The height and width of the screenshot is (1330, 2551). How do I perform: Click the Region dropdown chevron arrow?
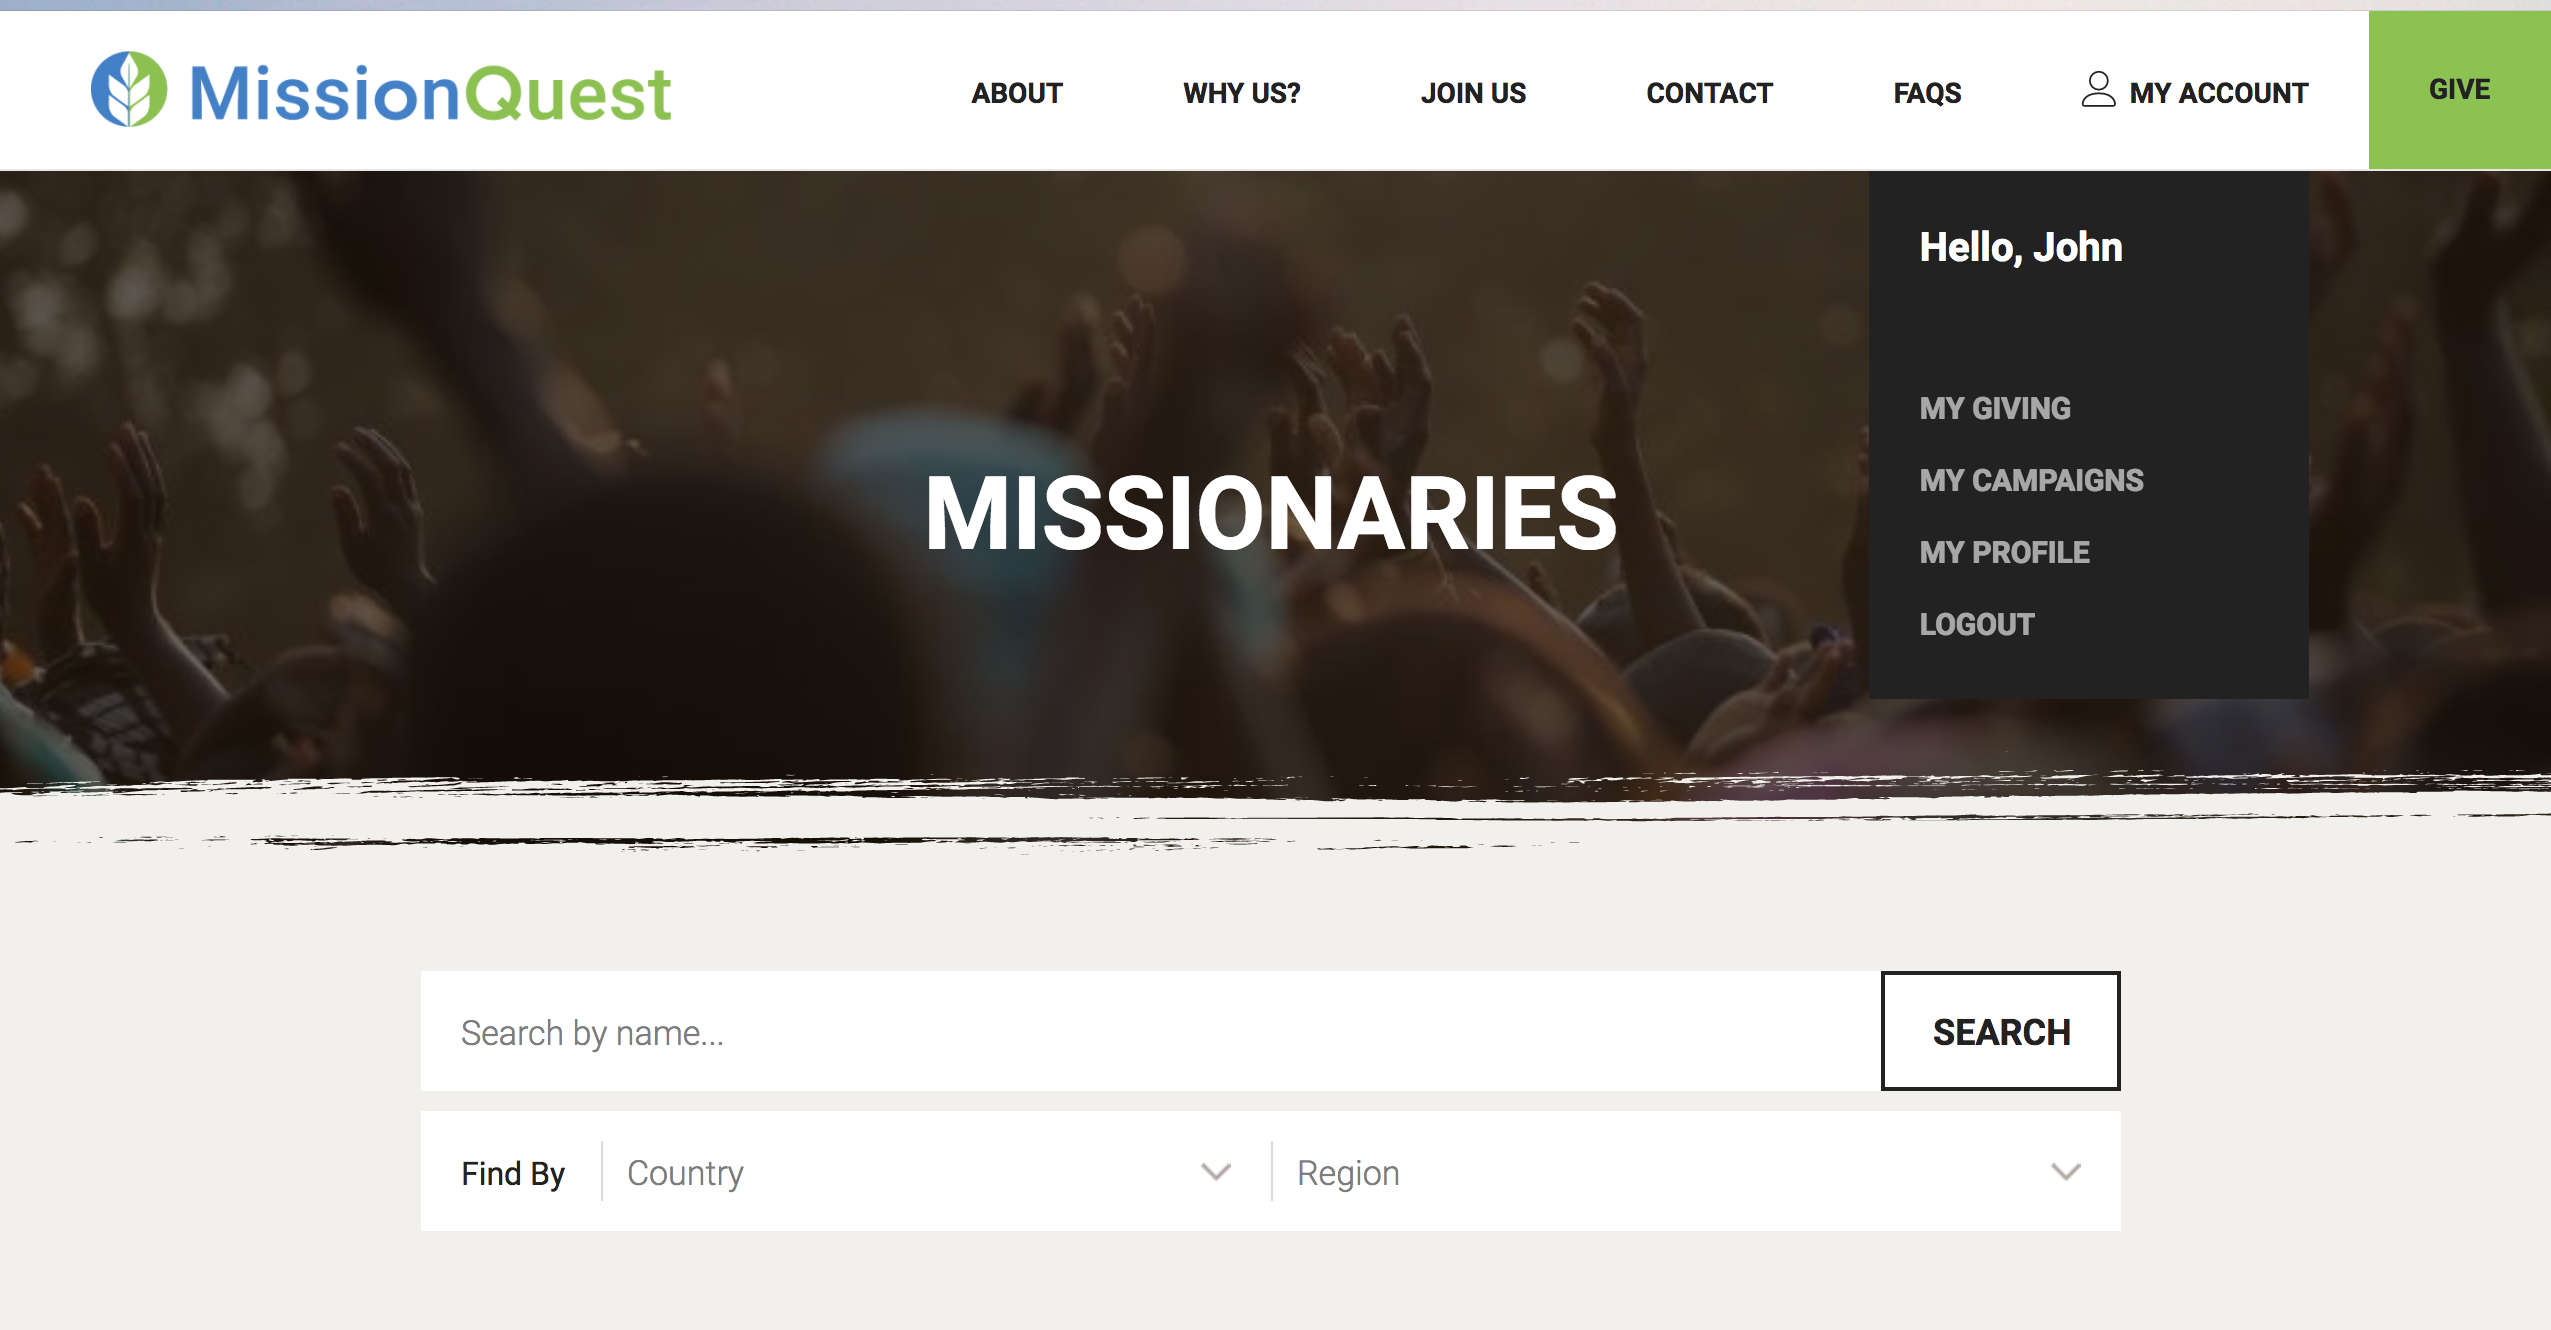click(2066, 1172)
